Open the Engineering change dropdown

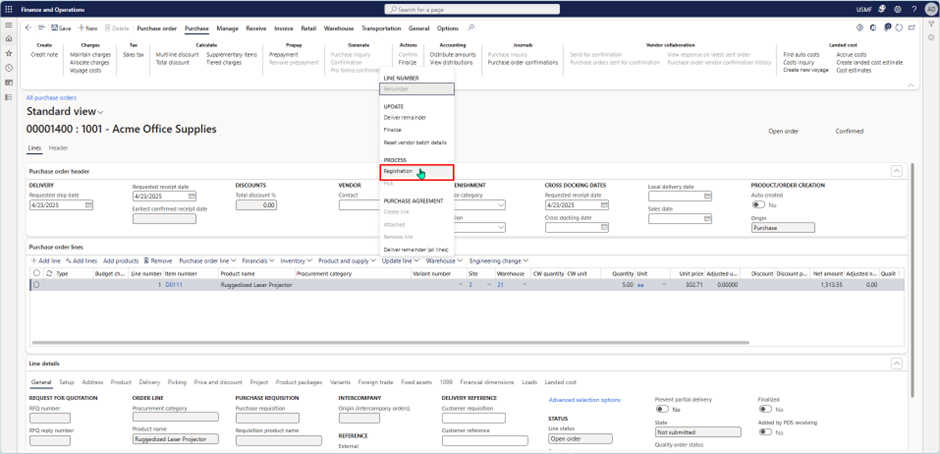coord(499,261)
